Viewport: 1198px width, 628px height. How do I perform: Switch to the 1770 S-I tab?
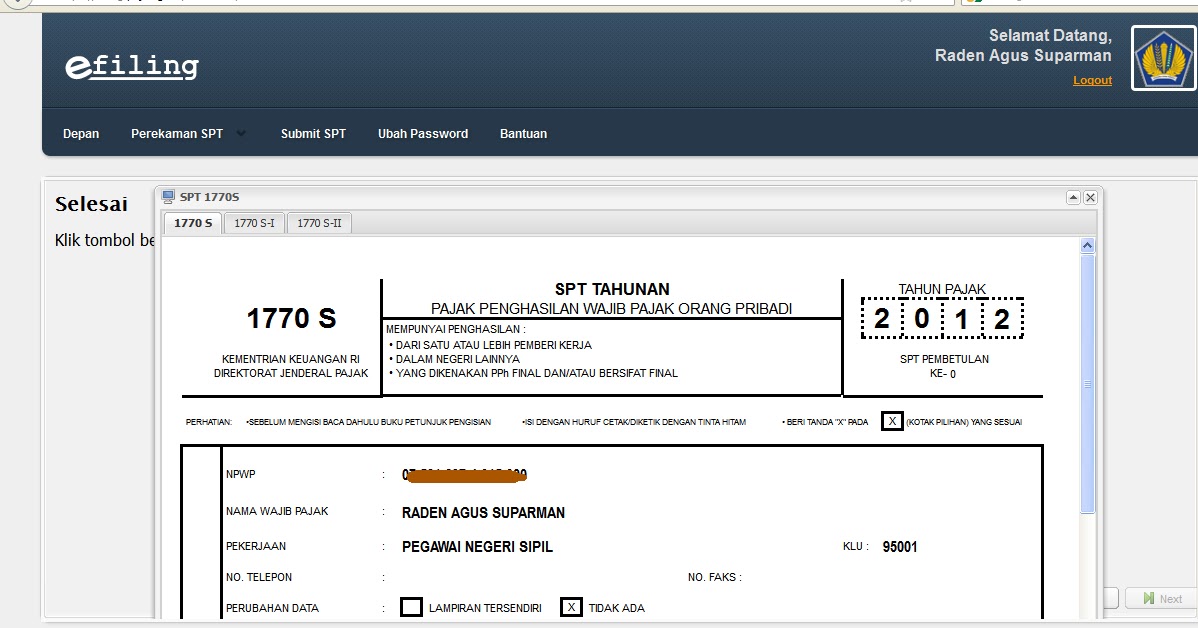coord(254,223)
